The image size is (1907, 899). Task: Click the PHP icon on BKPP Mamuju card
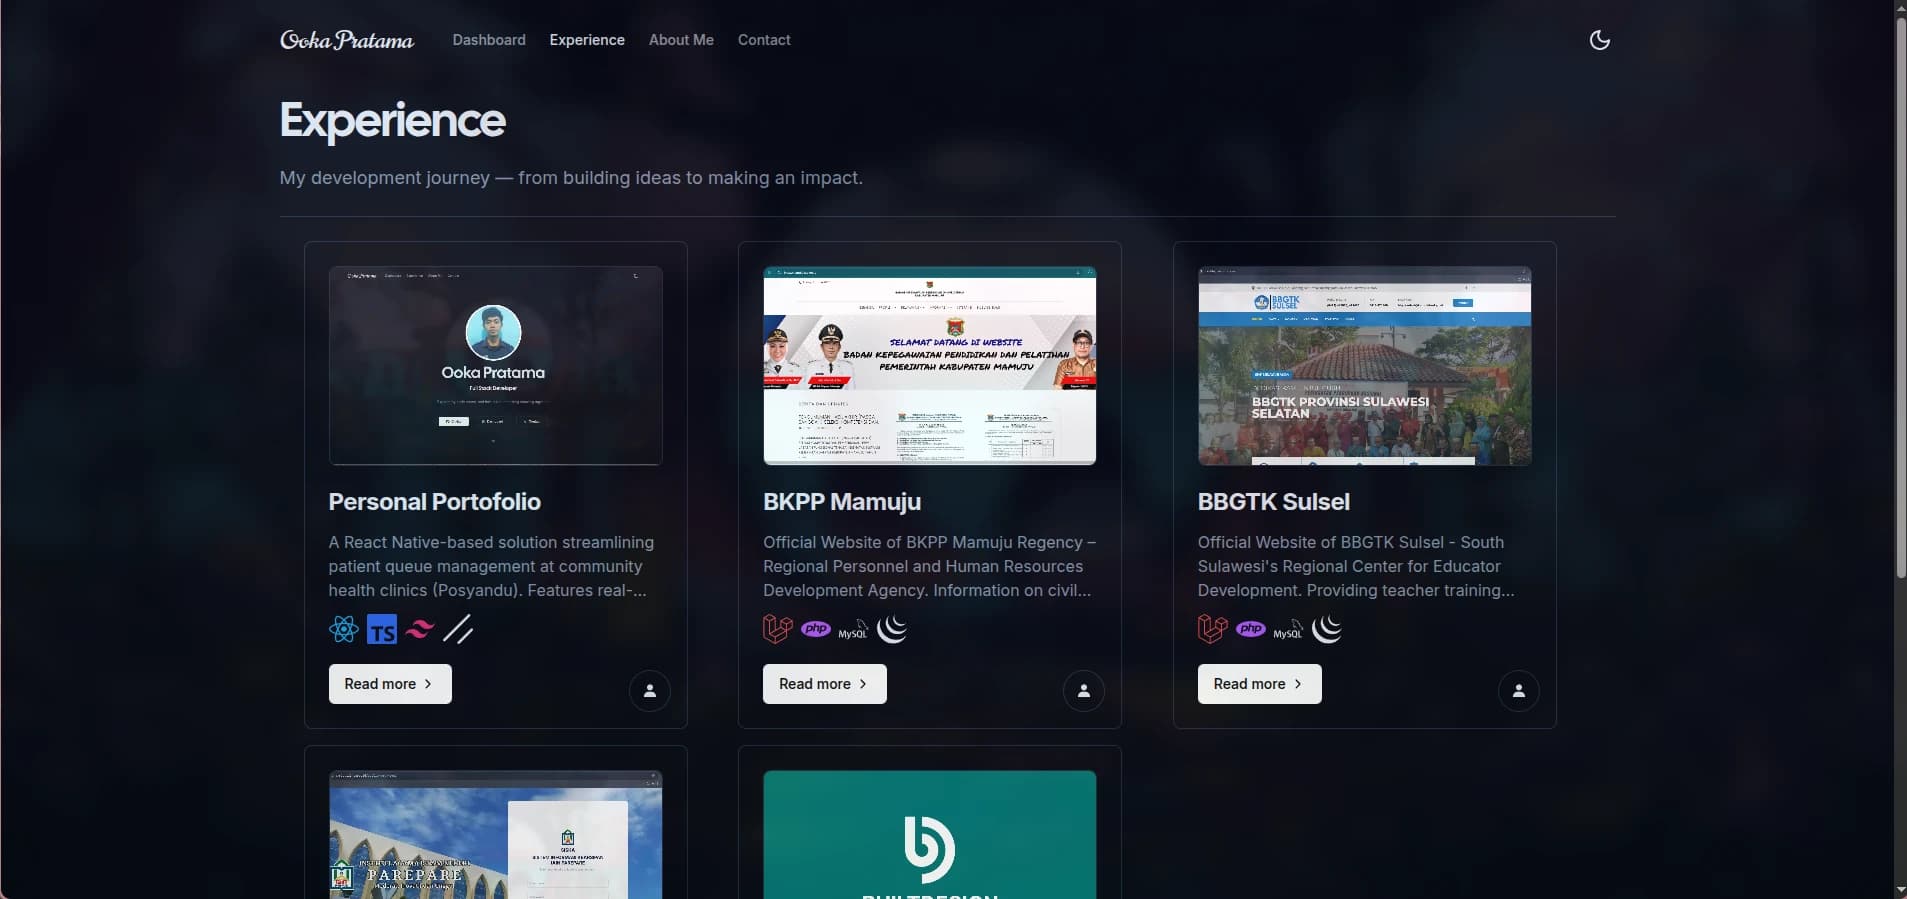816,629
